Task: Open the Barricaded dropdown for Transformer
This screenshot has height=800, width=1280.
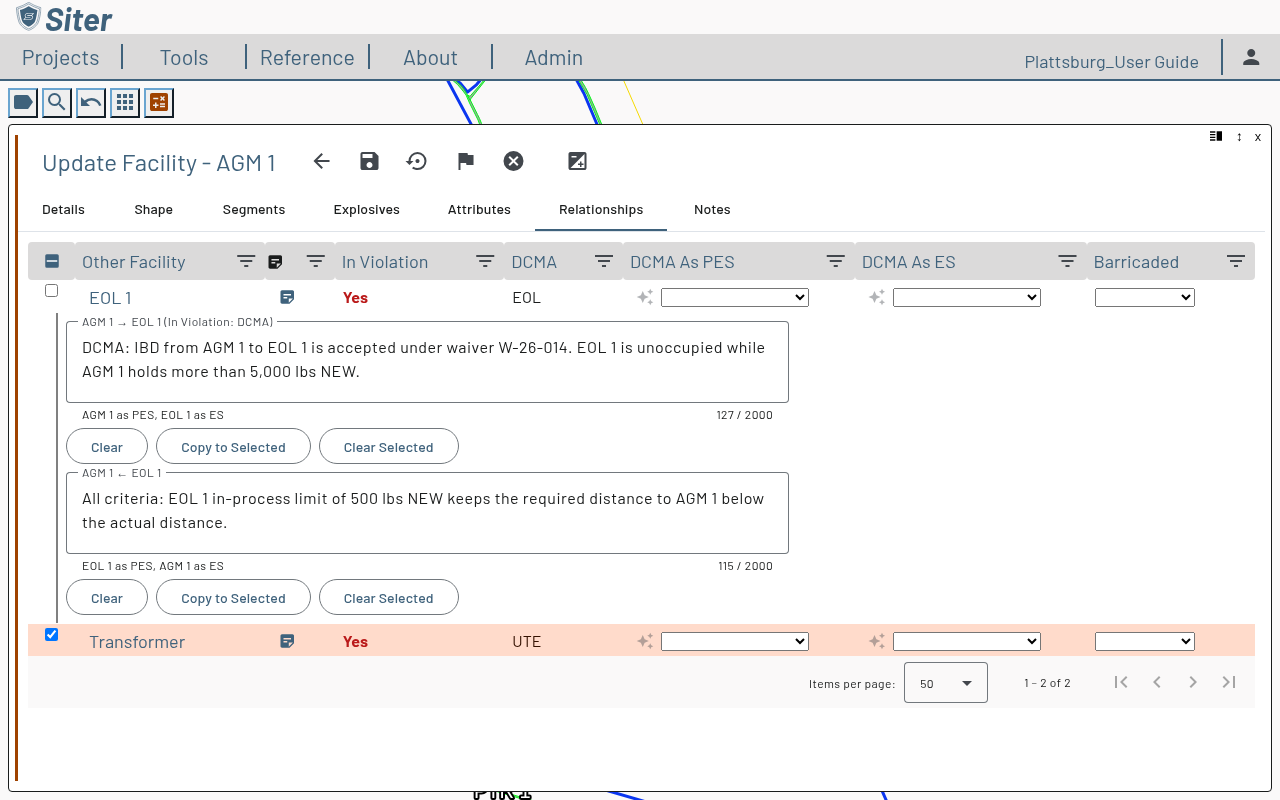Action: pos(1145,641)
